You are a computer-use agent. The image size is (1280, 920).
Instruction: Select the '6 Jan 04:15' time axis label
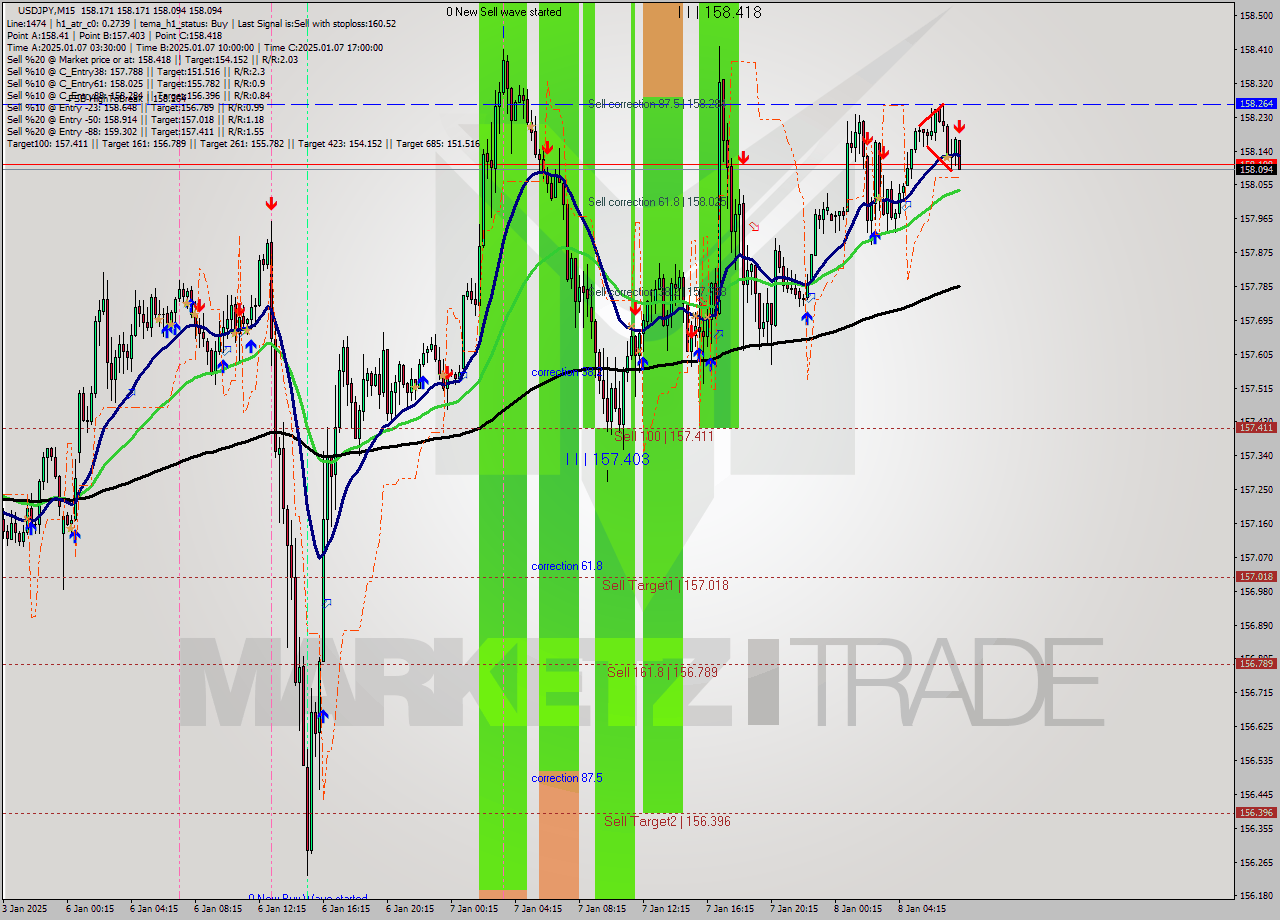[154, 909]
